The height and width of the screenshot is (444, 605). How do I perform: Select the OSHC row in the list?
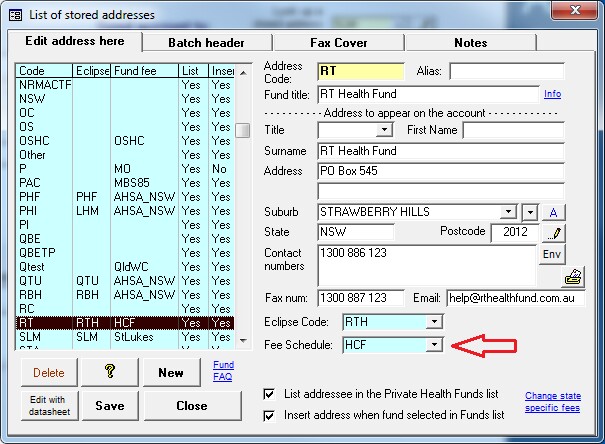(125, 141)
